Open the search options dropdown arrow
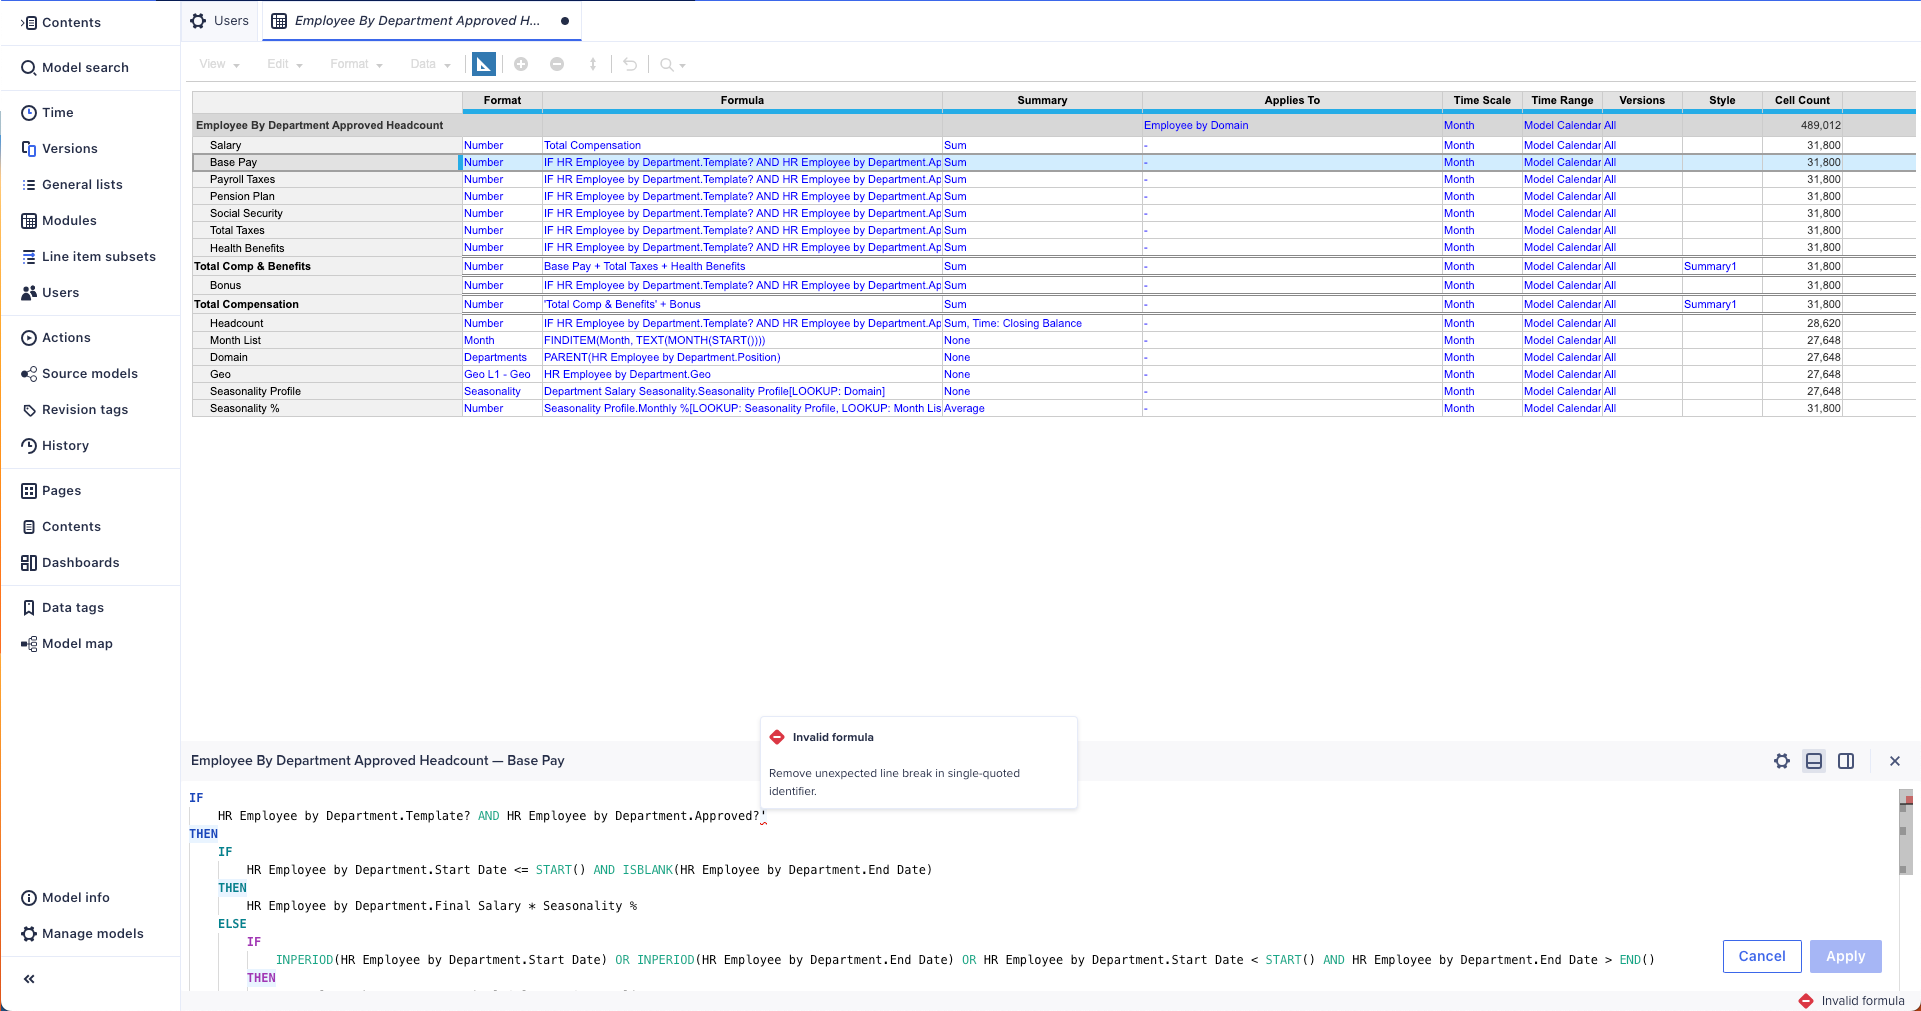Viewport: 1921px width, 1011px height. [x=681, y=64]
